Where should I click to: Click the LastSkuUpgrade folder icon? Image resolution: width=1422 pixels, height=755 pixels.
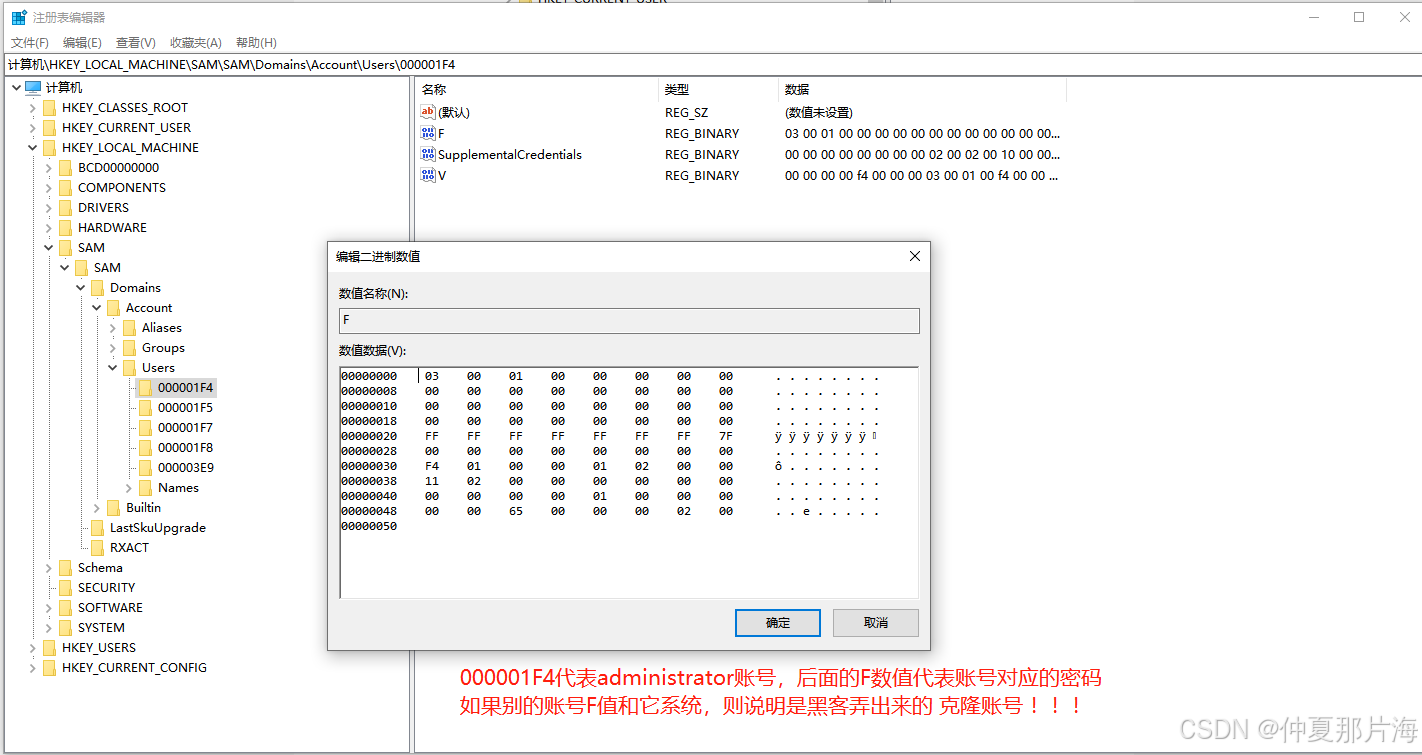click(97, 527)
